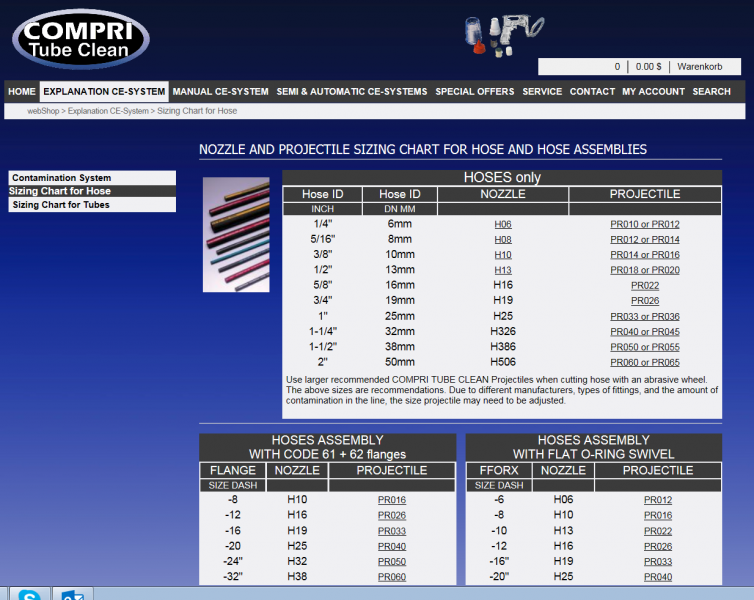This screenshot has width=754, height=600.
Task: Select Sizing Chart for Tubes sidebar item
Action: point(92,205)
